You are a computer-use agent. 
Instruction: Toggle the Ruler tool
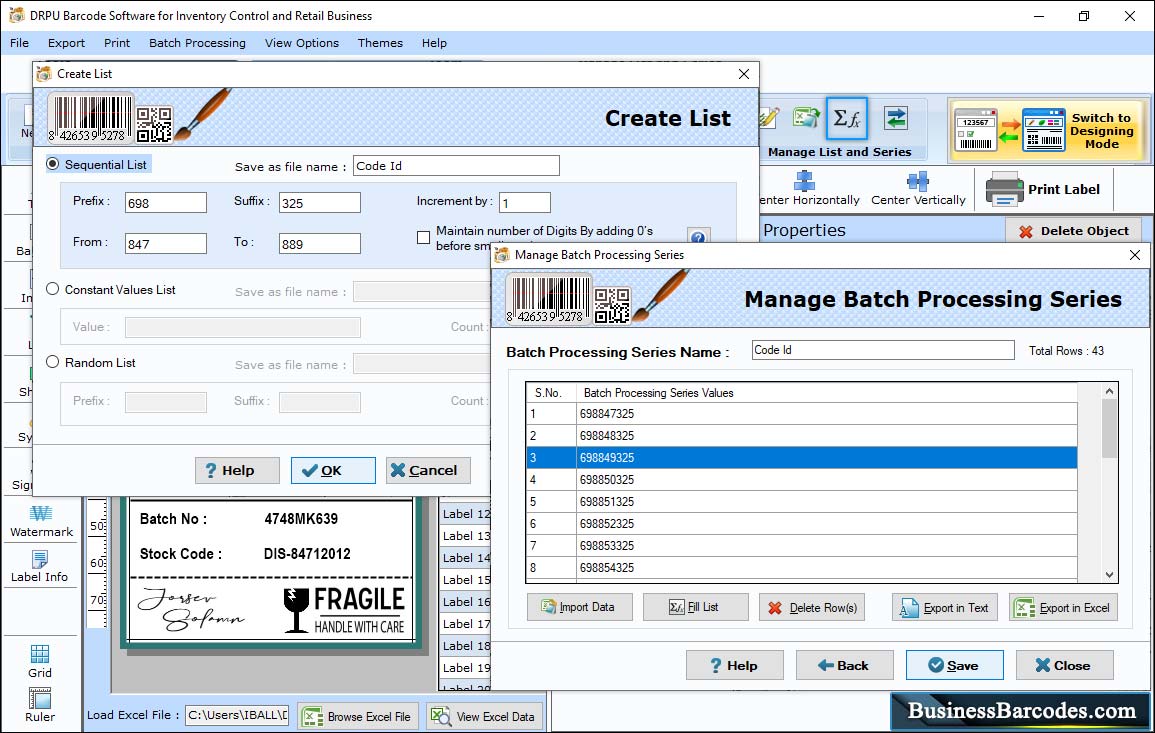click(x=40, y=705)
